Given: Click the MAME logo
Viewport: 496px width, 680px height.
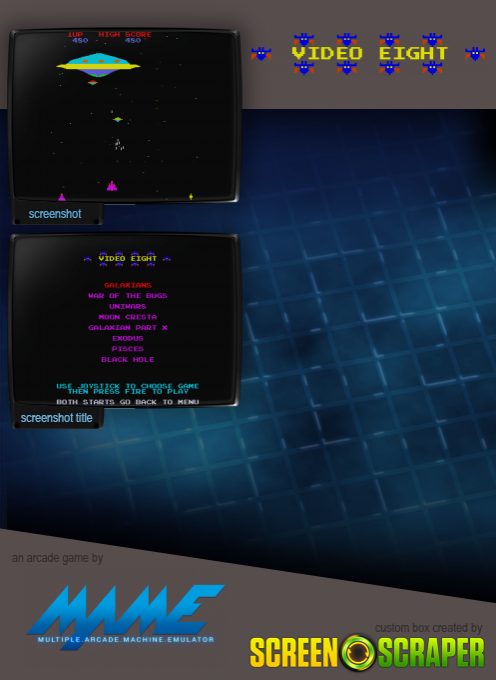Looking at the screenshot, I should [x=125, y=616].
